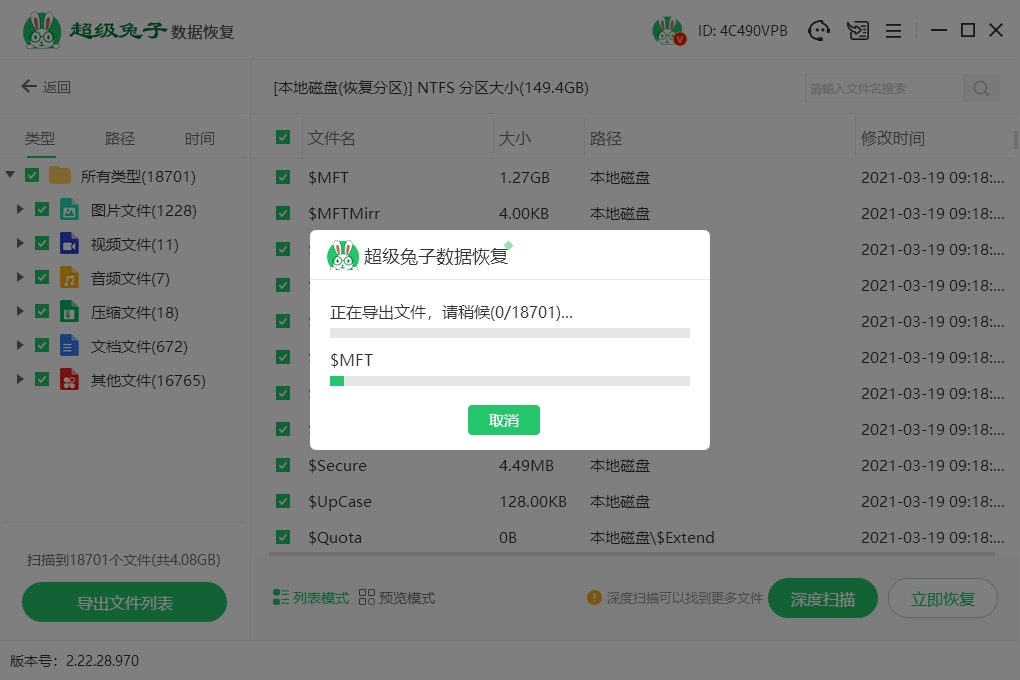
Task: Click the audio files music icon
Action: pyautogui.click(x=69, y=278)
